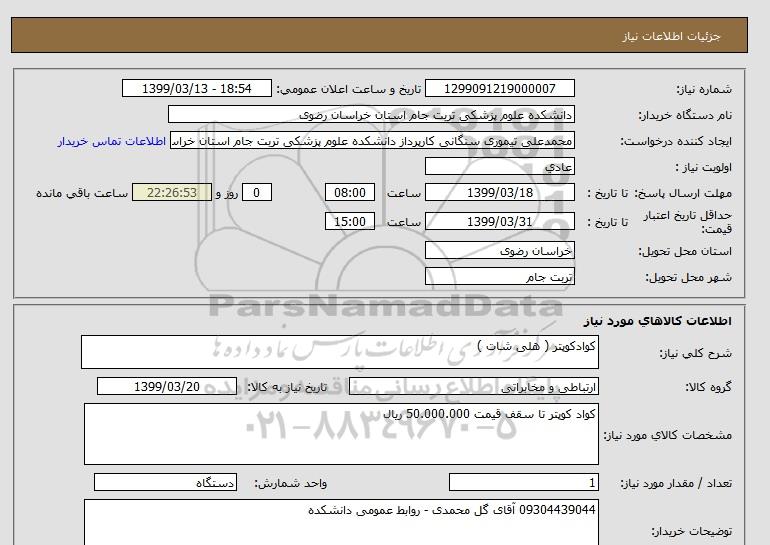
Task: Click the توضیحات خریدار label
Action: tap(691, 531)
